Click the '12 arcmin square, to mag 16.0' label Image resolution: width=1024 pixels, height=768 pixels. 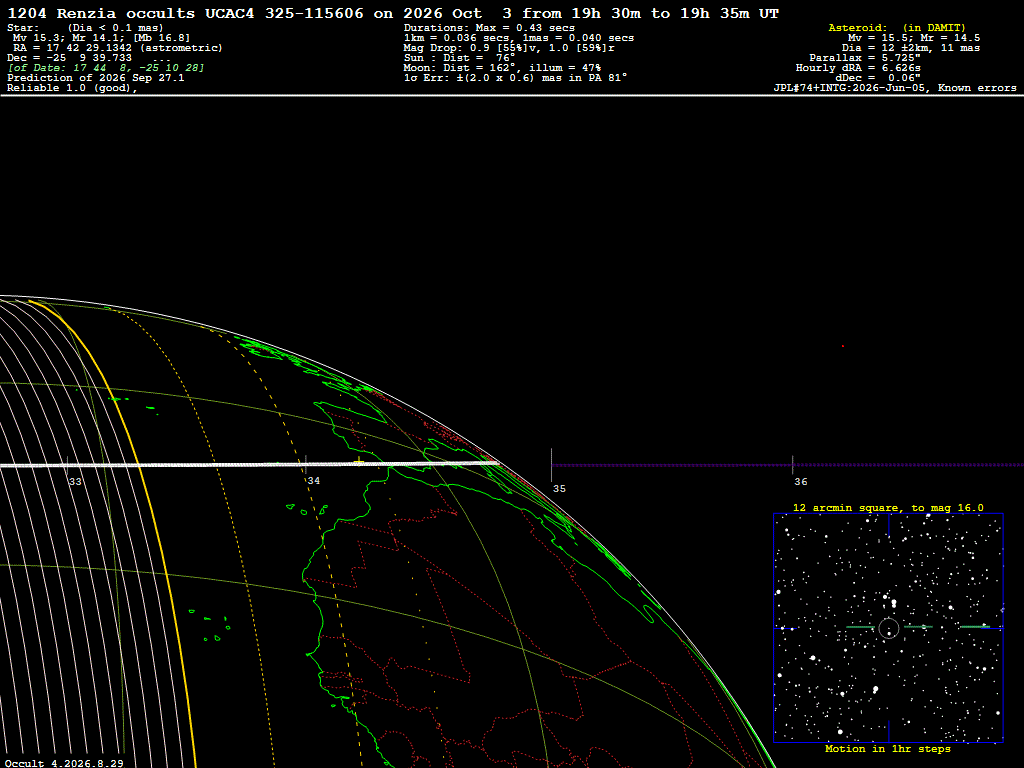[888, 507]
